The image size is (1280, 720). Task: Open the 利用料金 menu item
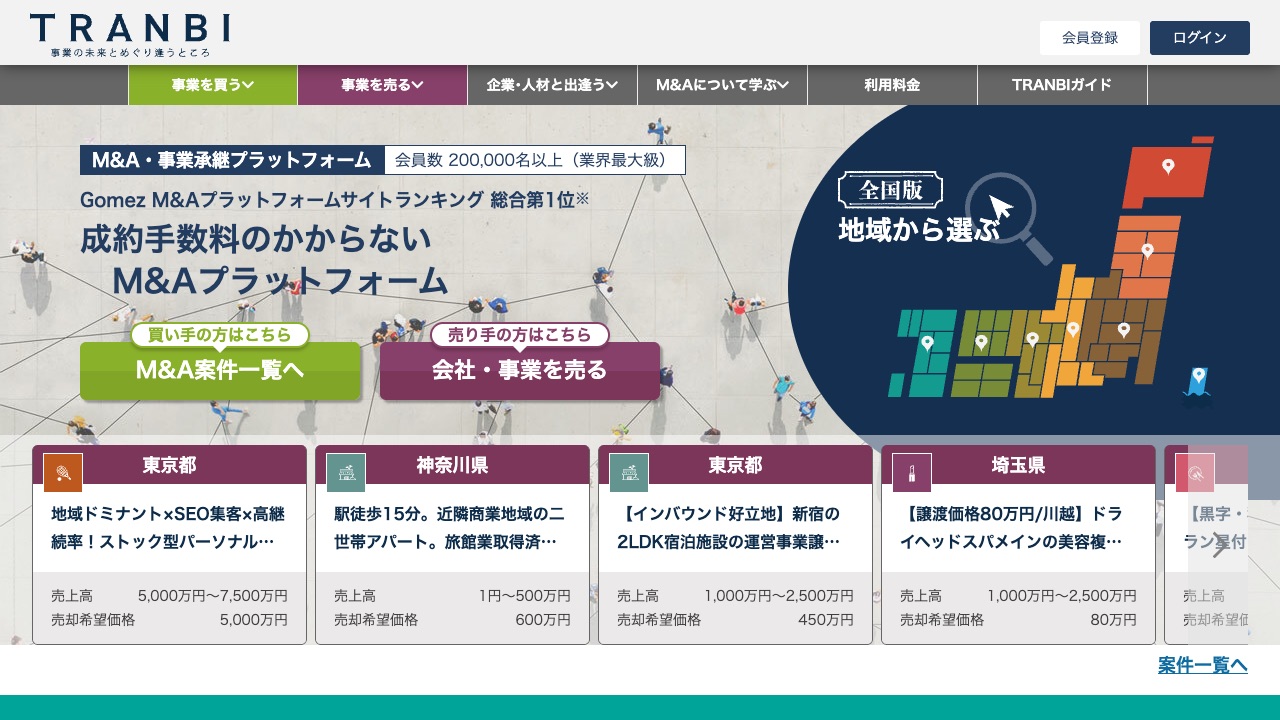tap(893, 85)
